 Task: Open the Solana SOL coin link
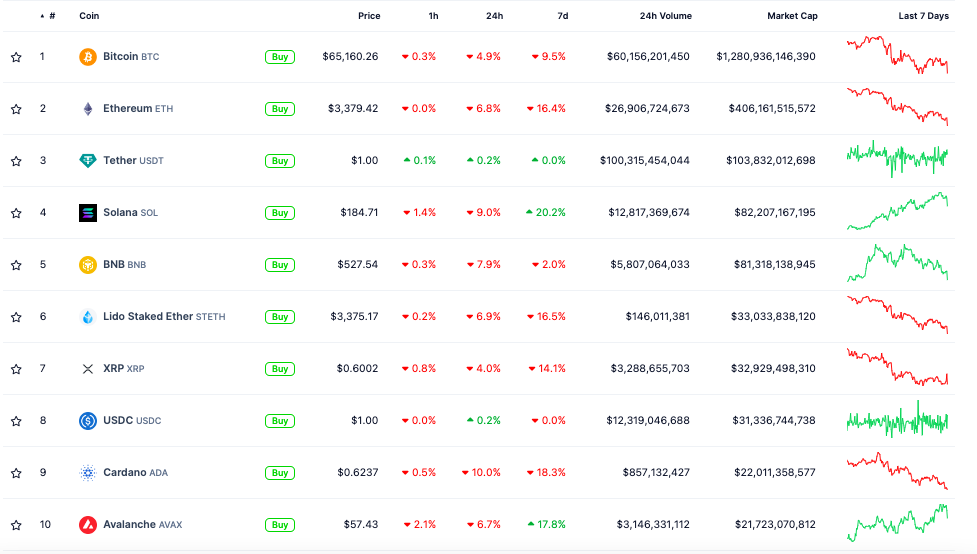130,213
